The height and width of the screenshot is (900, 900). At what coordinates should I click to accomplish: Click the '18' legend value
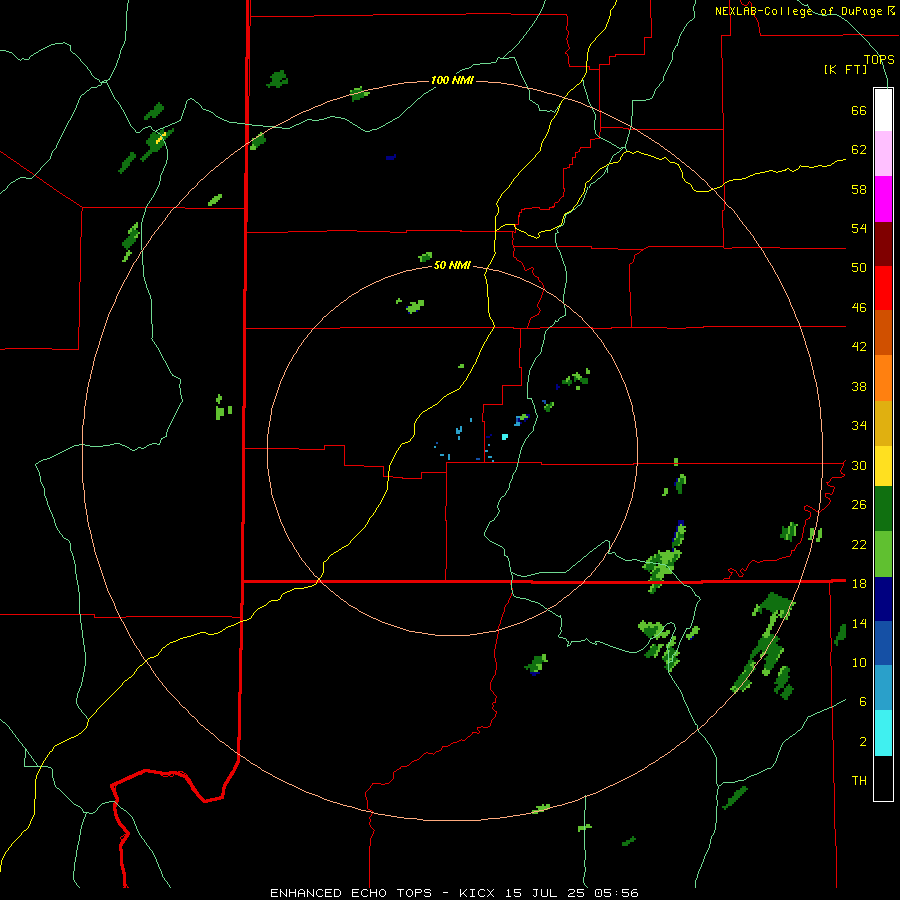[x=859, y=584]
